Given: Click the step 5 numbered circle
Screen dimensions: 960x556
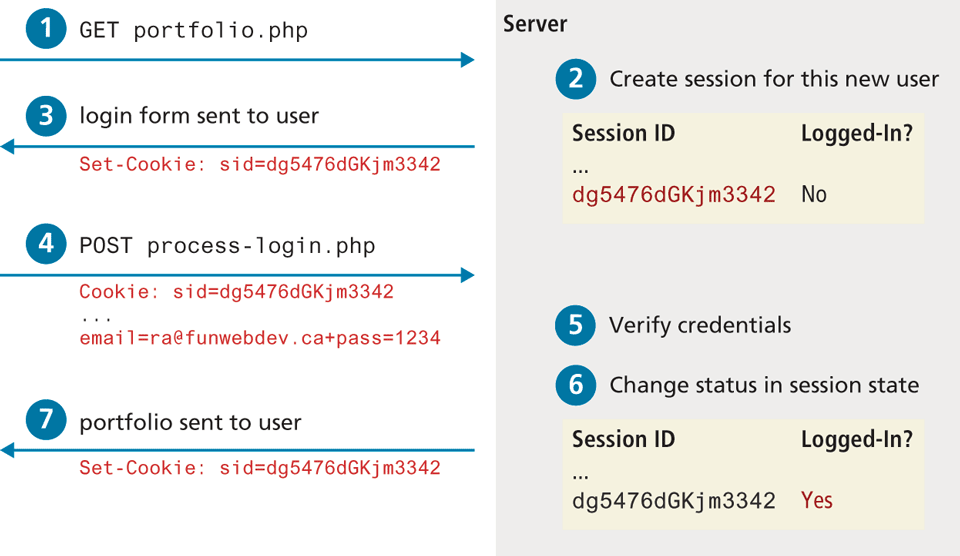Looking at the screenshot, I should click(x=576, y=325).
